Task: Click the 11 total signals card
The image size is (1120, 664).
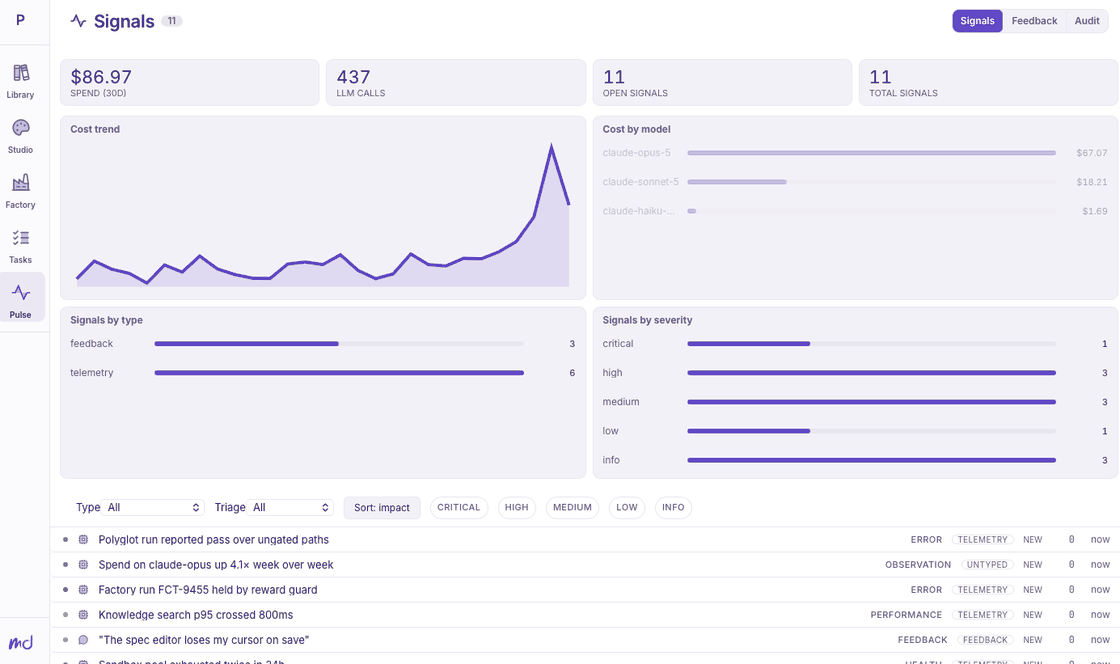Action: tap(989, 83)
